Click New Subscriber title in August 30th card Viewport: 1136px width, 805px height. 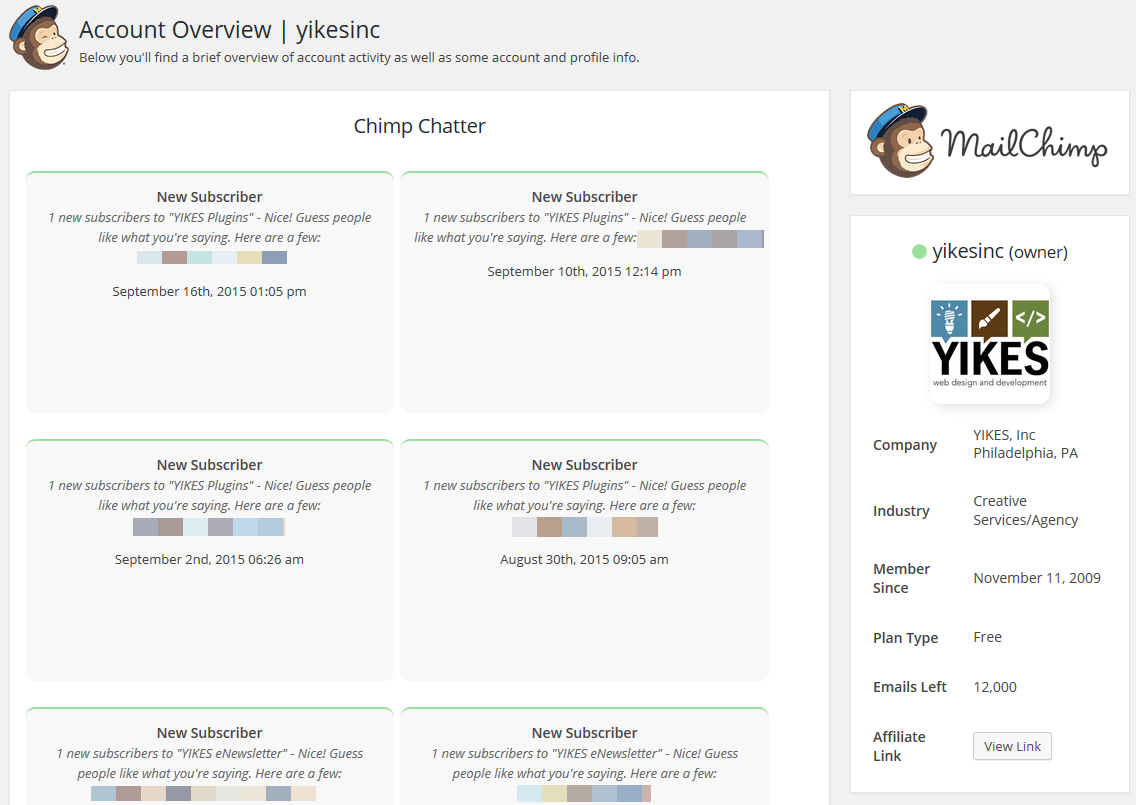[x=584, y=465]
